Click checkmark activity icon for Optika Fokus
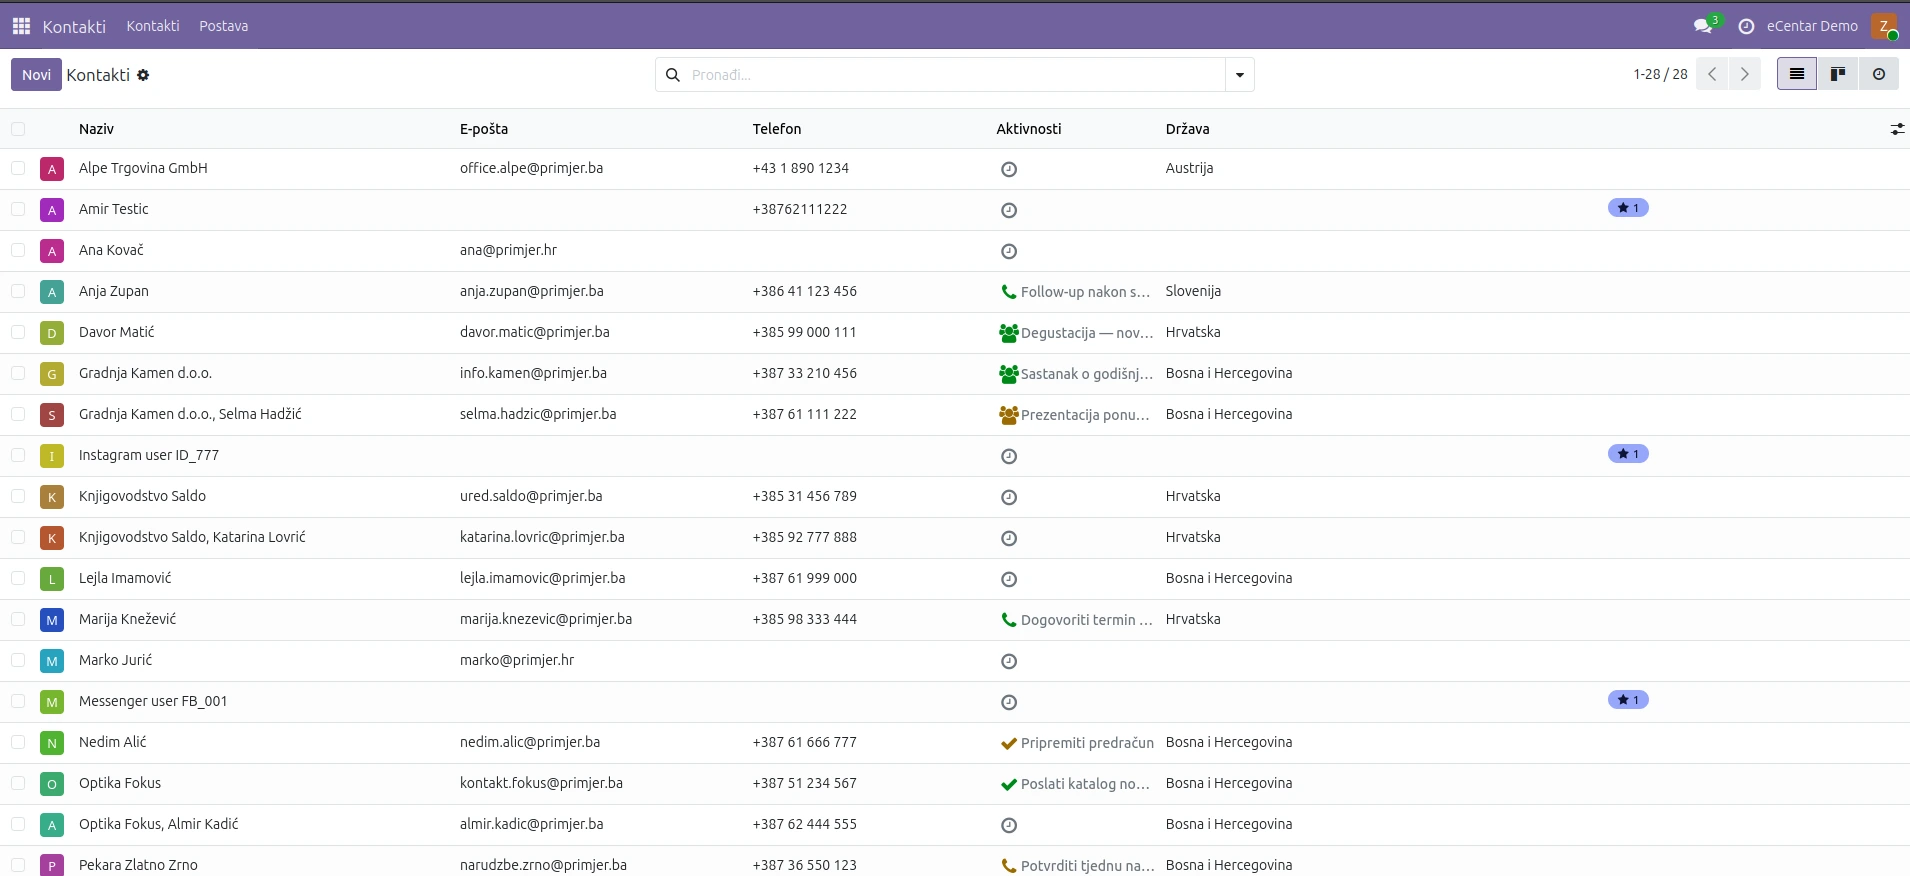This screenshot has width=1910, height=876. 1008,784
